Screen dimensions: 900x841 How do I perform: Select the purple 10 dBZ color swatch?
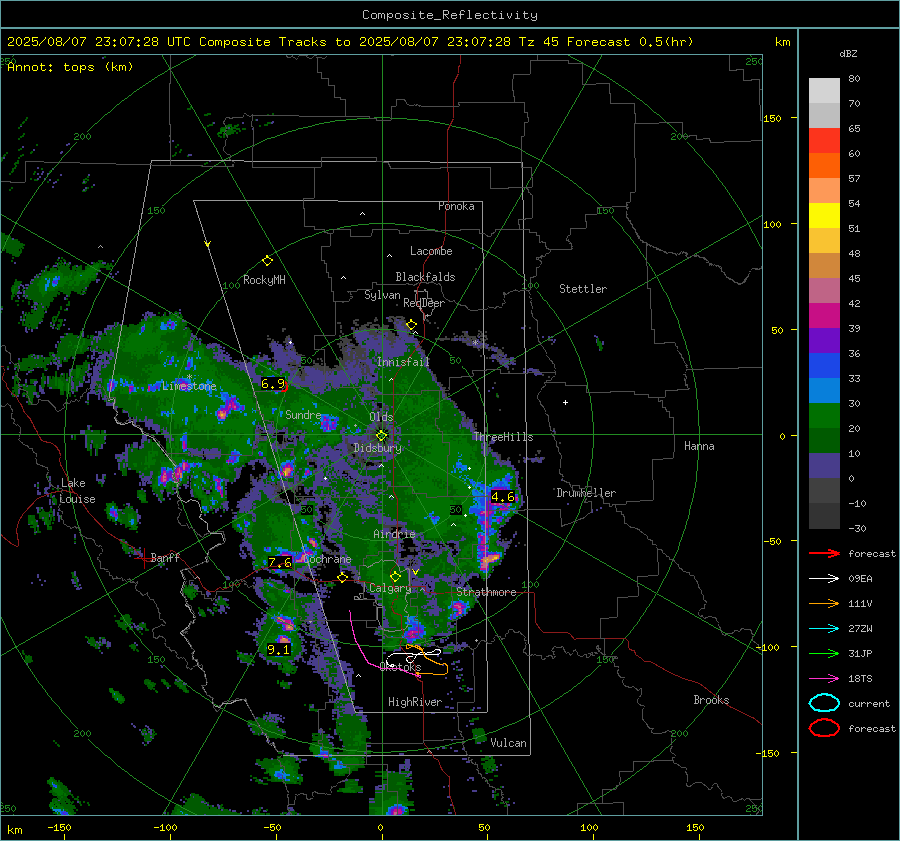click(x=824, y=465)
